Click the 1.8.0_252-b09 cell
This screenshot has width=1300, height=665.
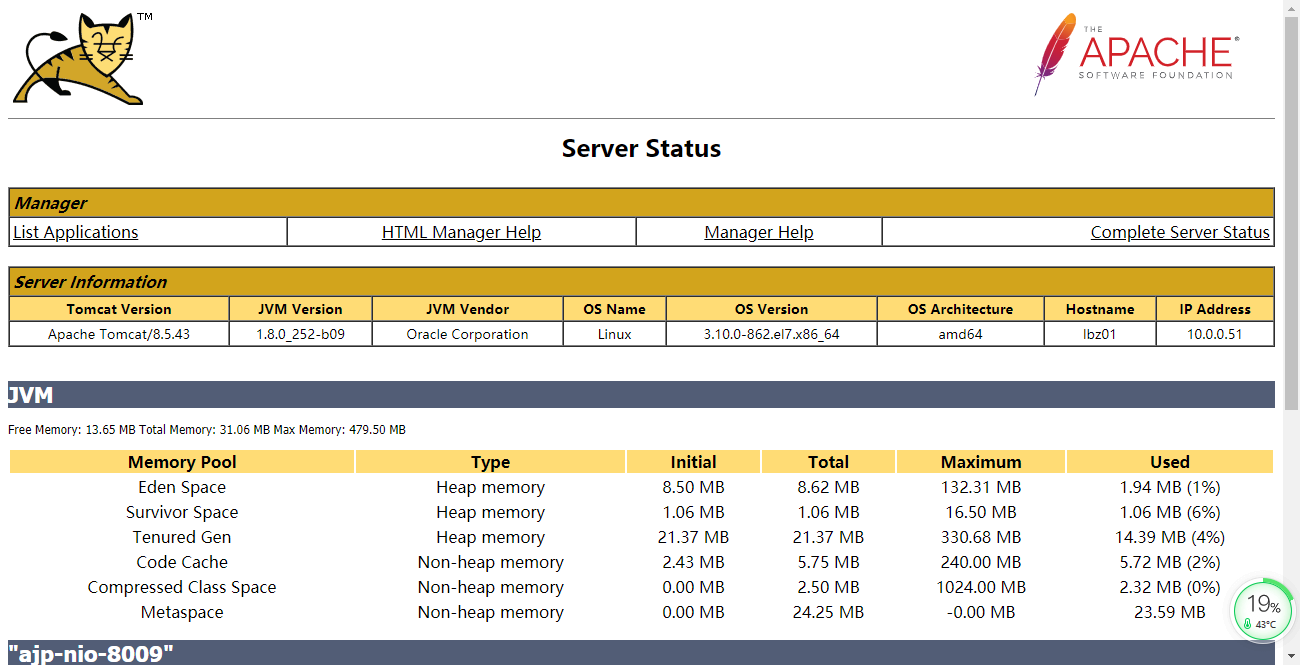click(301, 334)
